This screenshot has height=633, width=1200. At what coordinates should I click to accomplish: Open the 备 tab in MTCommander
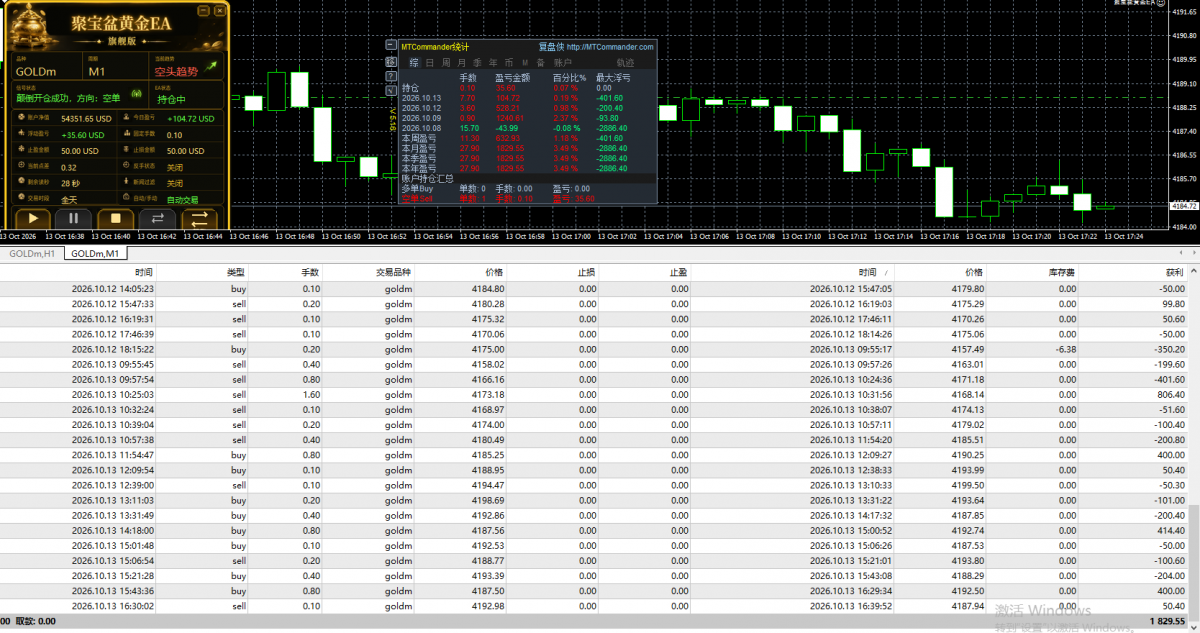pos(540,62)
